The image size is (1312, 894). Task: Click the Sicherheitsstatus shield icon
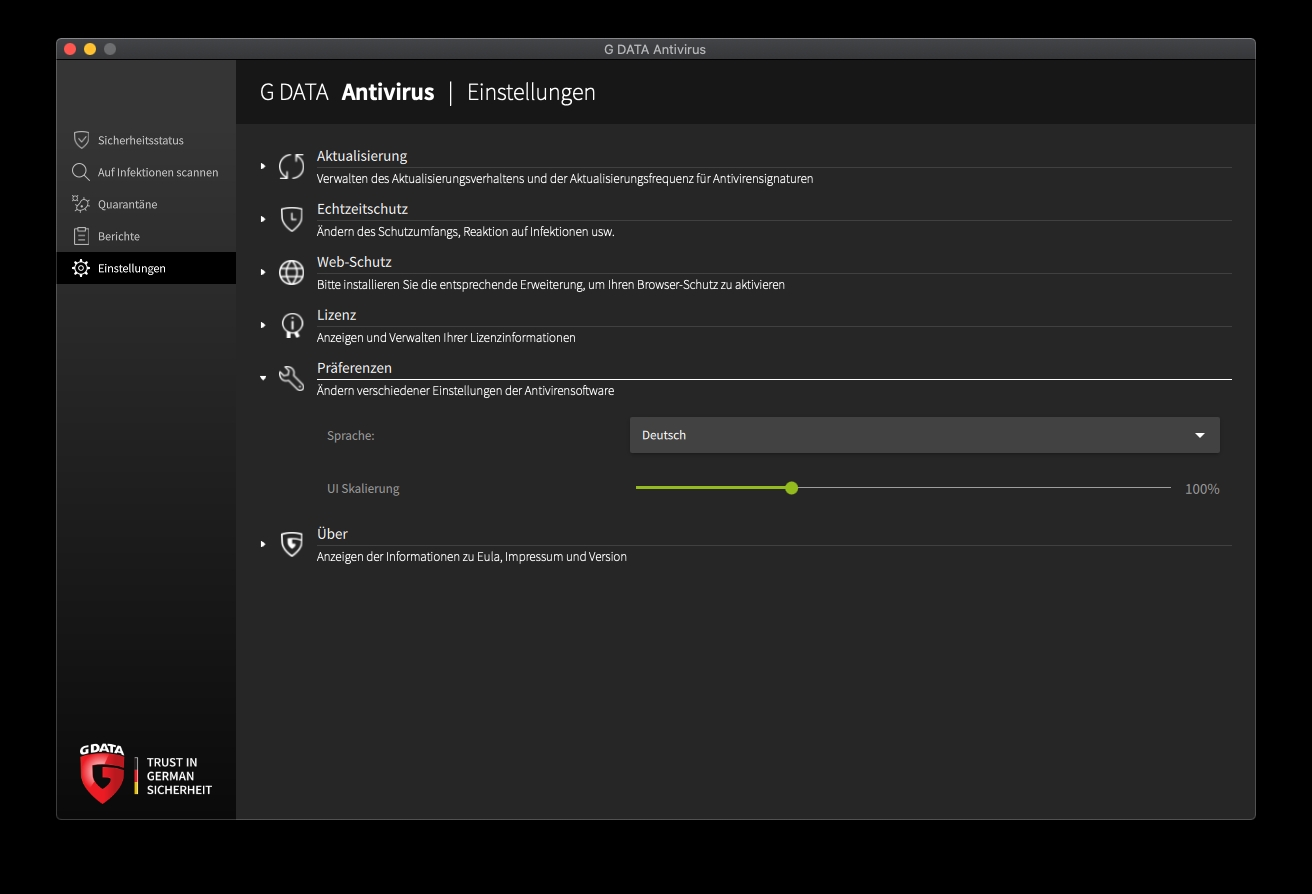point(81,140)
